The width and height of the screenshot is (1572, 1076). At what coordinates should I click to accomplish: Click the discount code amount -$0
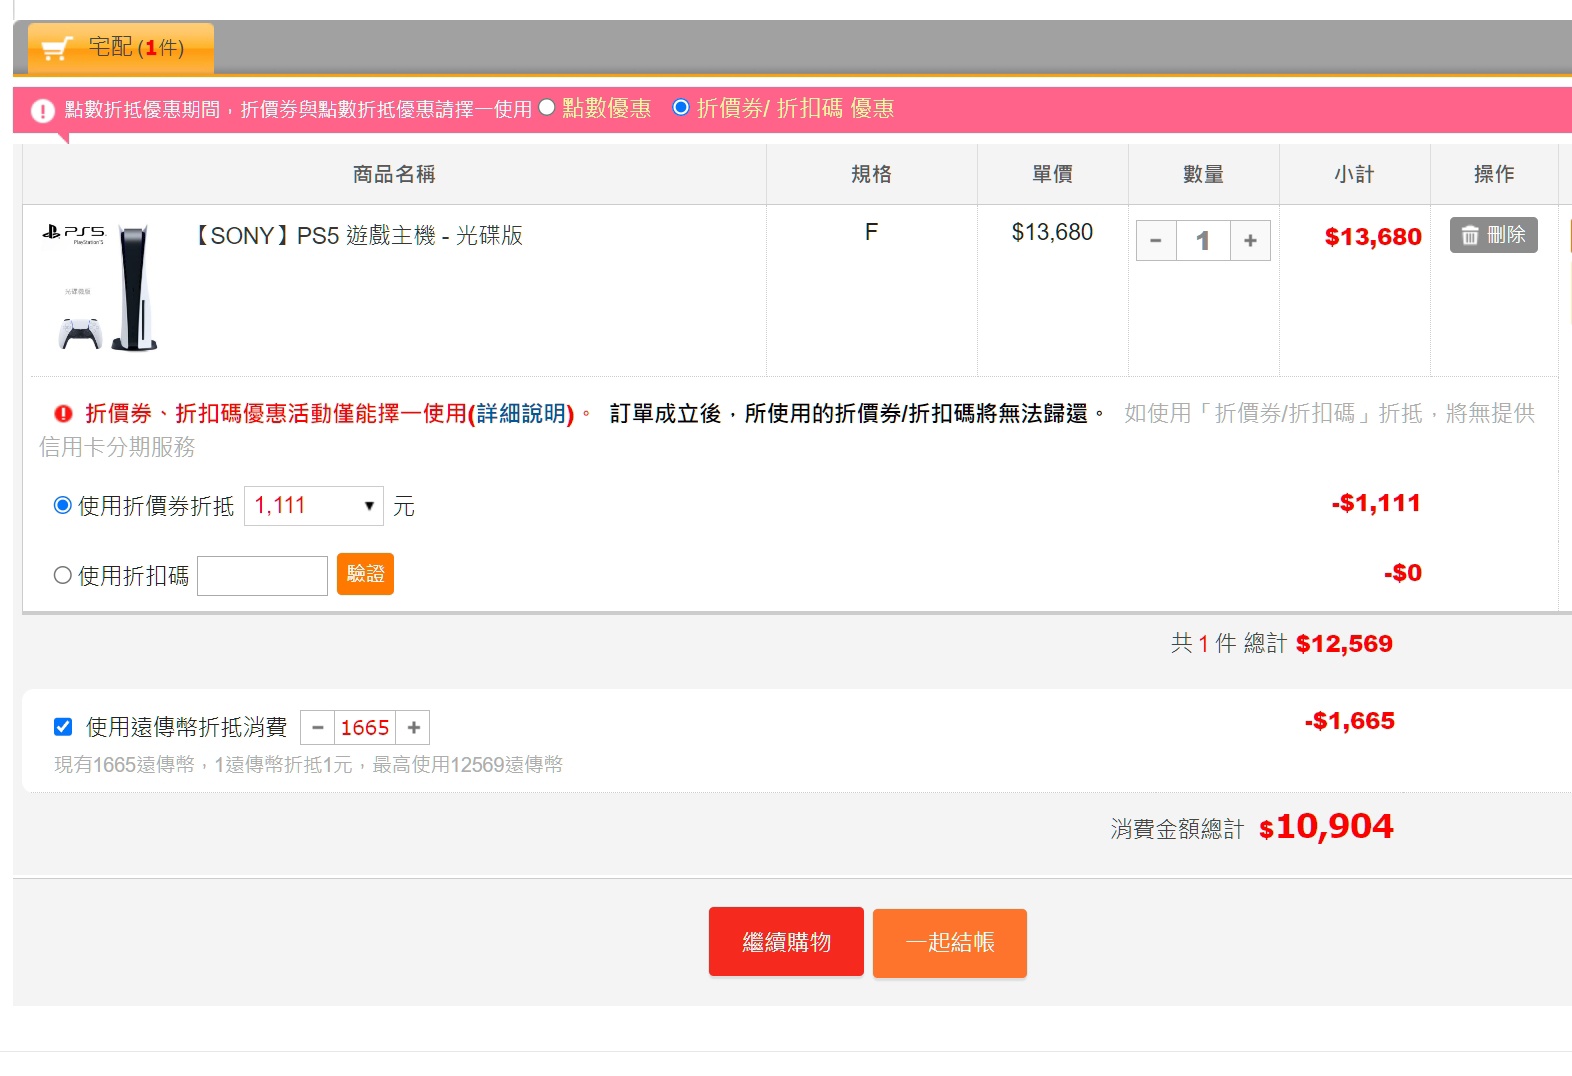click(x=1403, y=573)
